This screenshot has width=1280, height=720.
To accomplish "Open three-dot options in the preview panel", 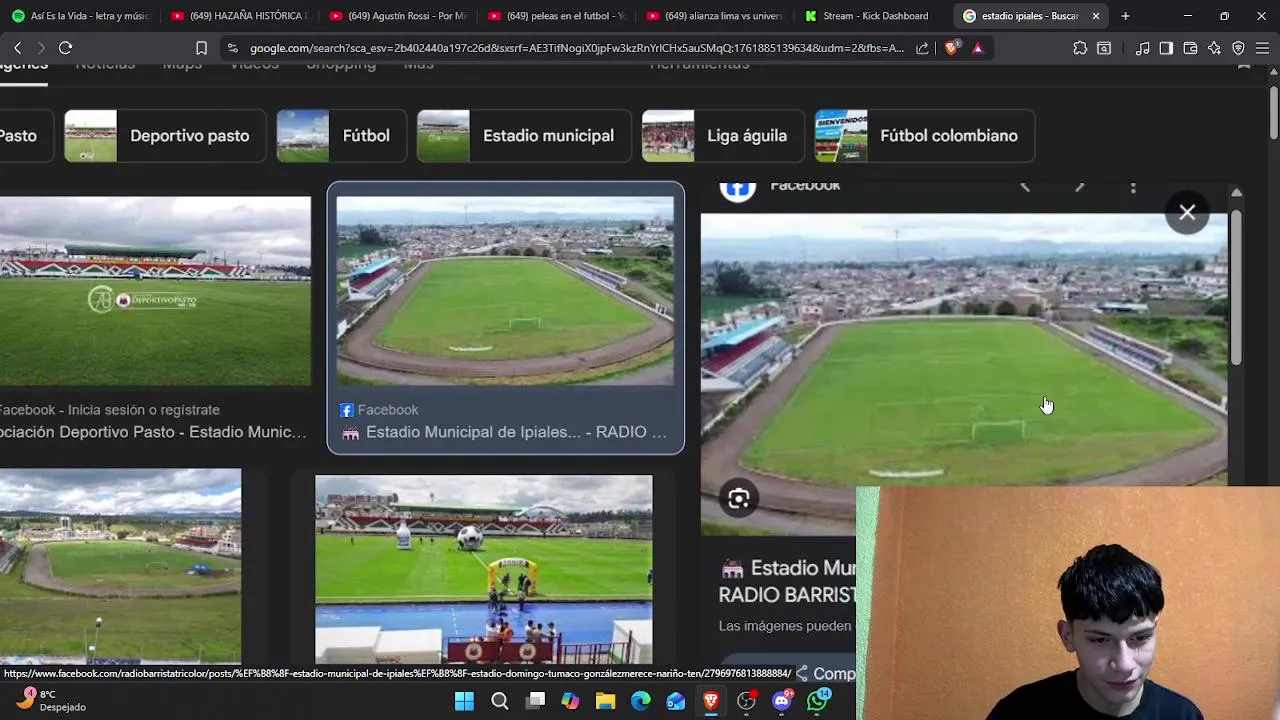I will 1133,186.
